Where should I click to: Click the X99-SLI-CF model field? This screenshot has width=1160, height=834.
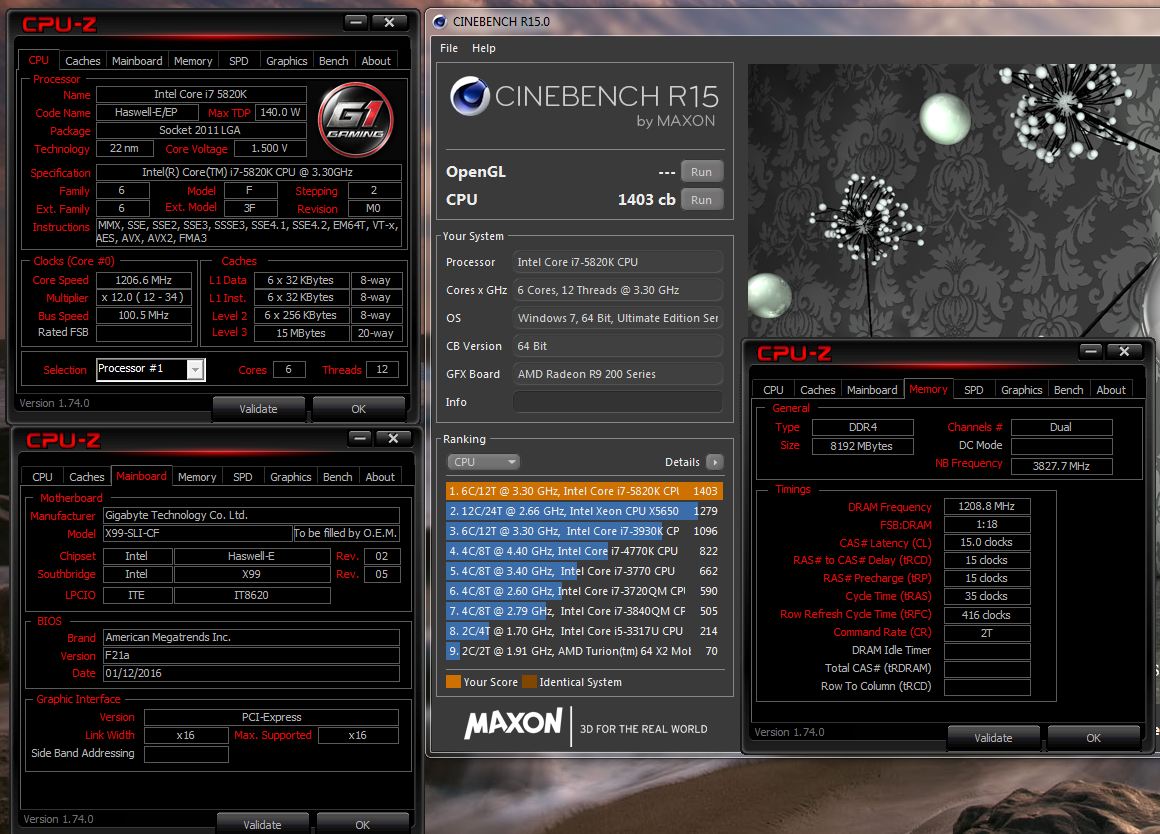click(198, 533)
